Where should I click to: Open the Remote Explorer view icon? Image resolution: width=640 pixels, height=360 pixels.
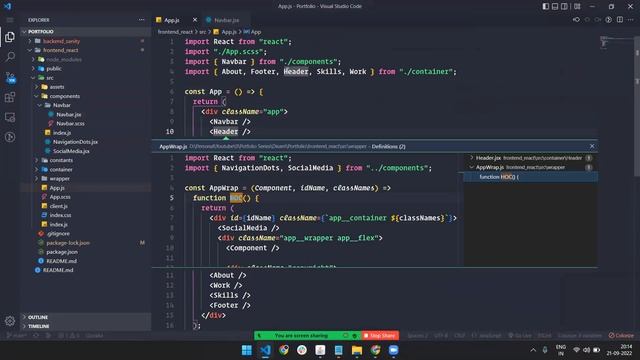pos(10,117)
